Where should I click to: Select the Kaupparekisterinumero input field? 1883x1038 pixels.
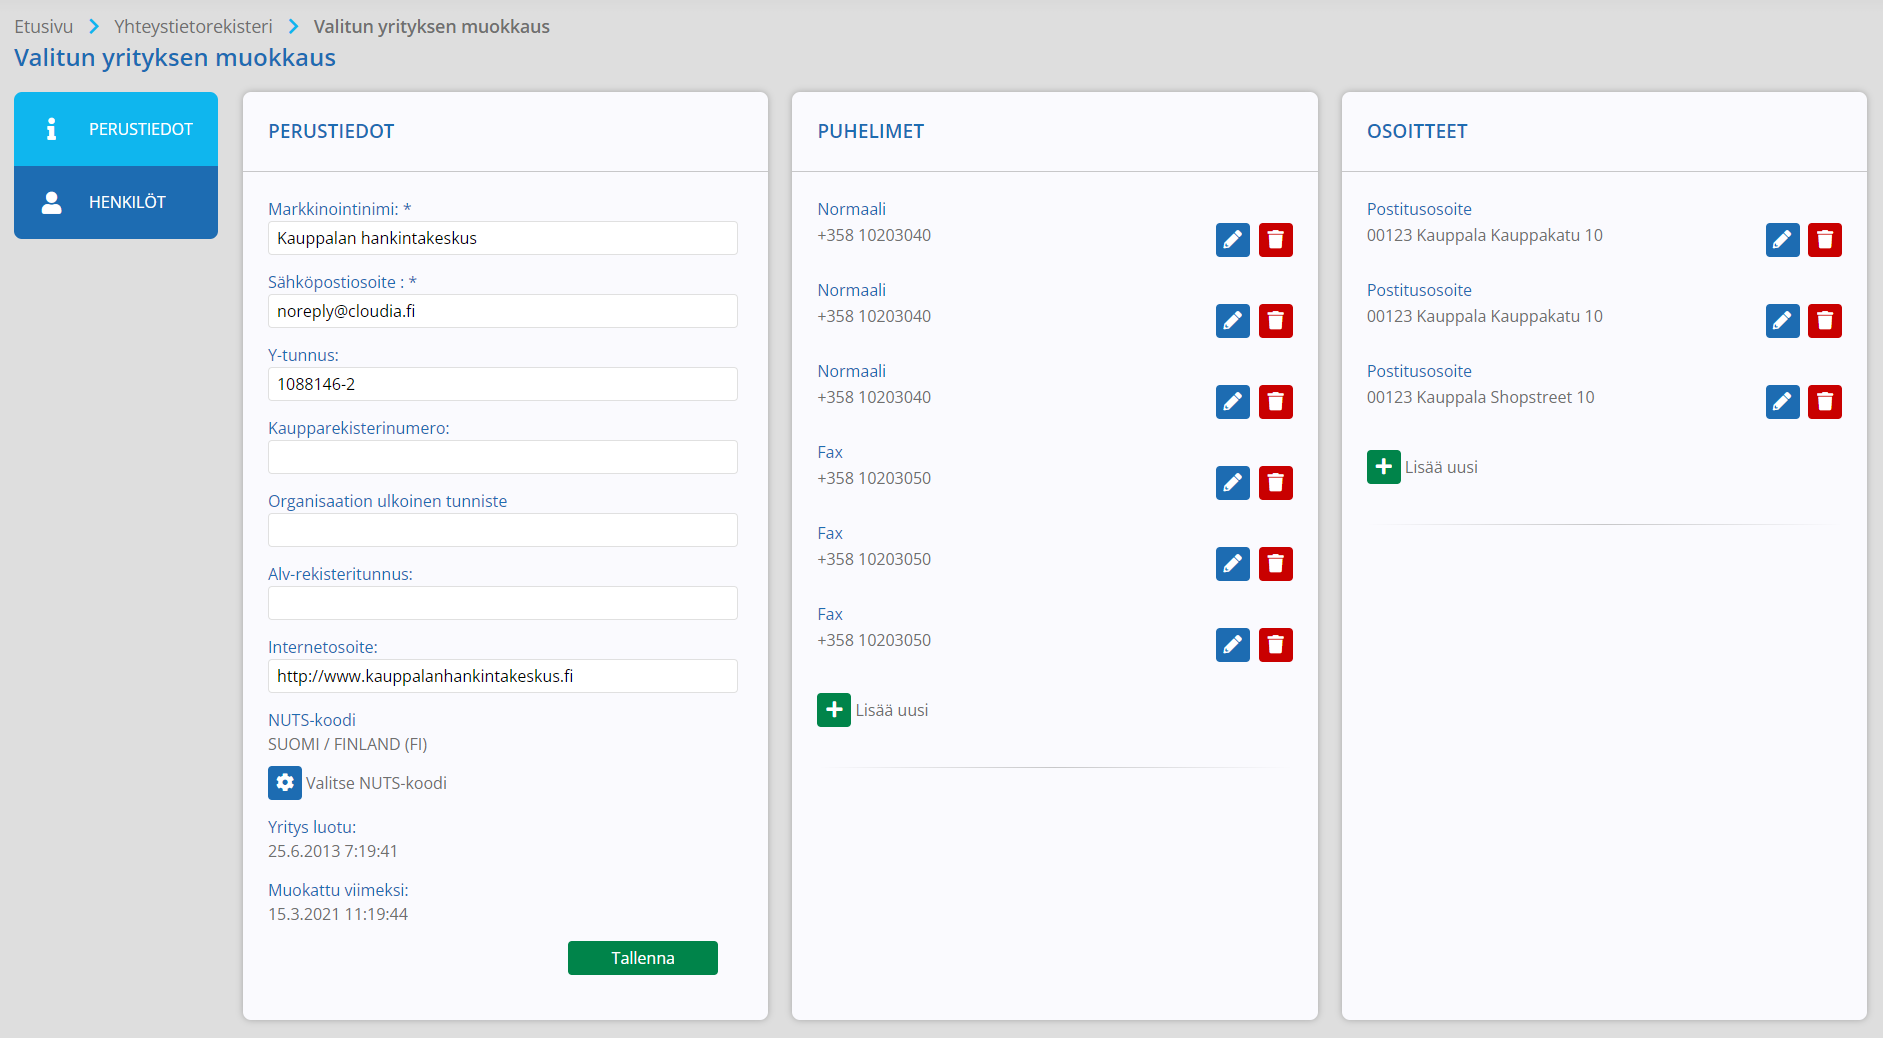(x=503, y=457)
